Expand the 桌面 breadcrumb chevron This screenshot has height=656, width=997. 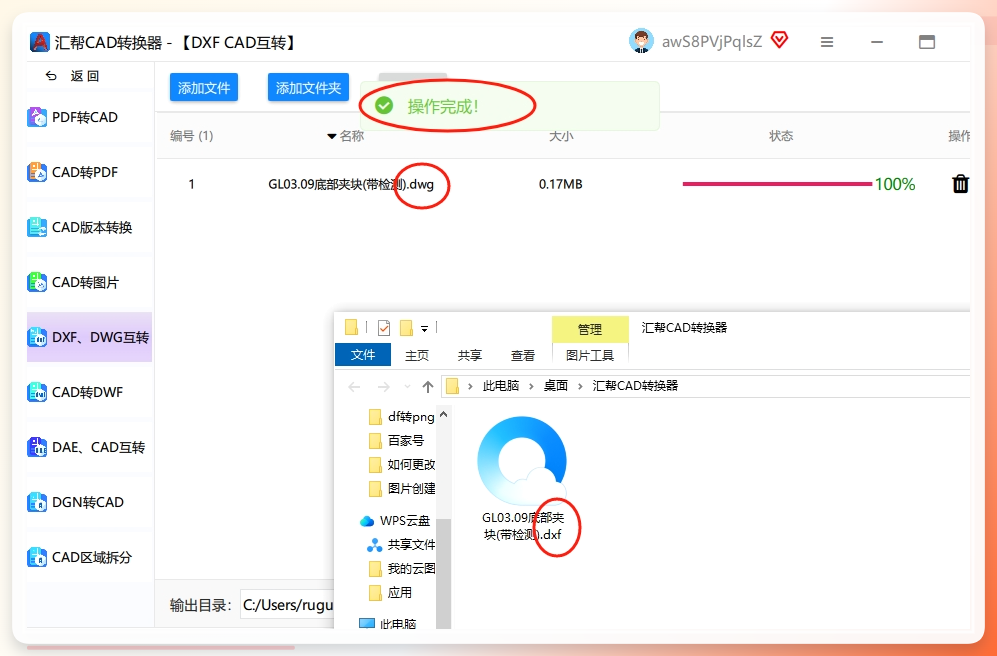pyautogui.click(x=580, y=386)
